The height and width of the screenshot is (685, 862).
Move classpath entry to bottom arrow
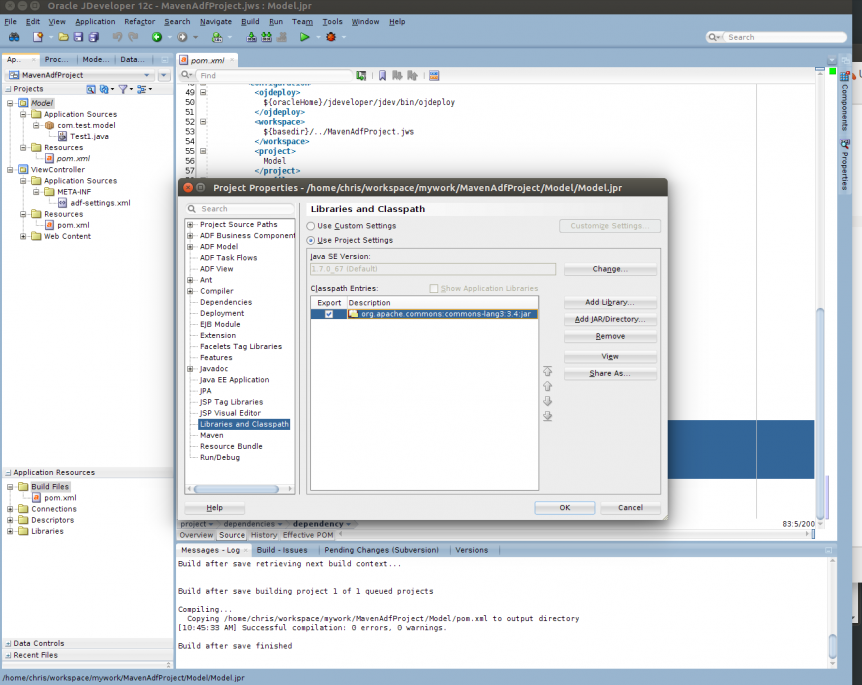[547, 416]
